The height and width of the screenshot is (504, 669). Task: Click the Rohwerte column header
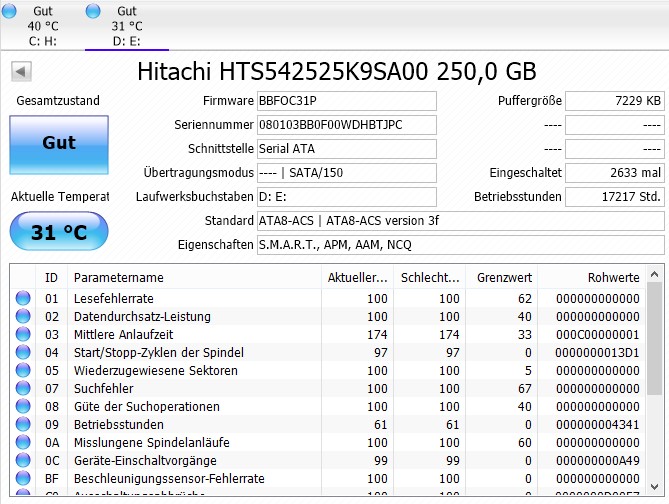tap(591, 277)
